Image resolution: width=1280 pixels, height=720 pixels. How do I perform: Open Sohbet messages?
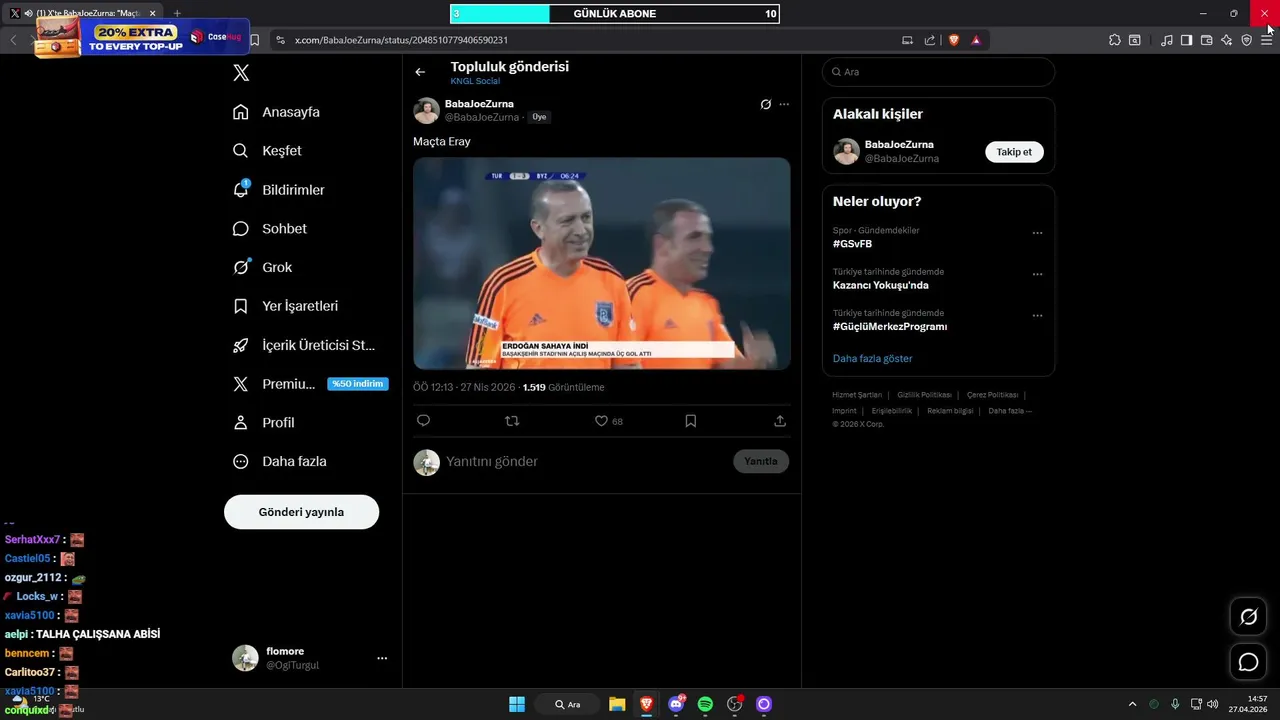[x=270, y=229]
